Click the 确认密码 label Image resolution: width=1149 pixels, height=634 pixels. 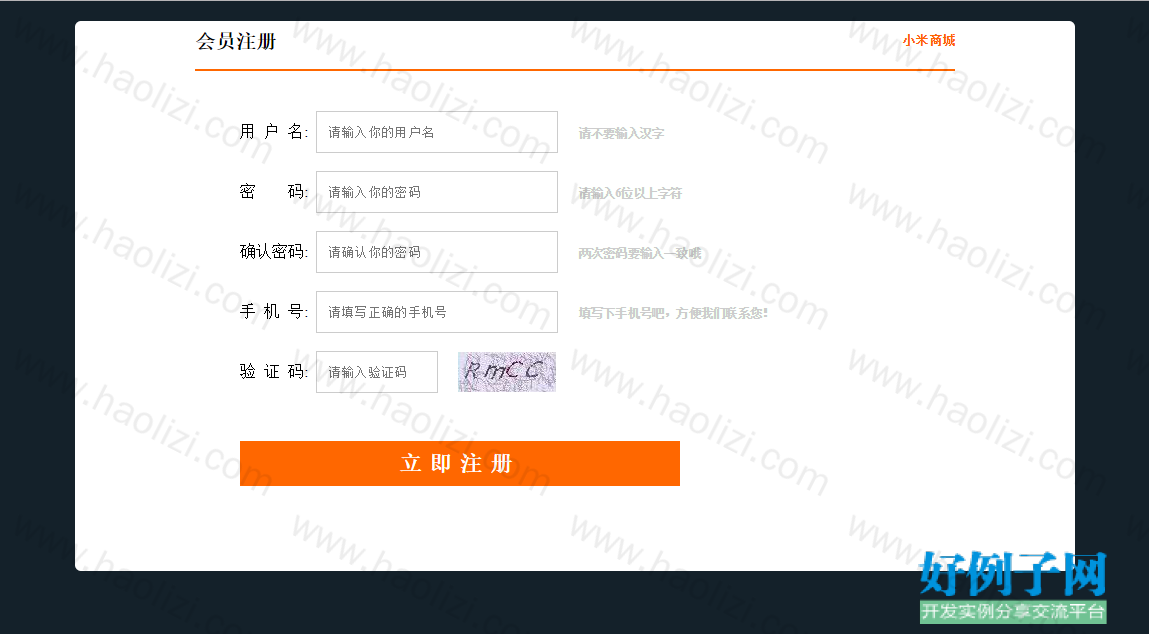(273, 252)
